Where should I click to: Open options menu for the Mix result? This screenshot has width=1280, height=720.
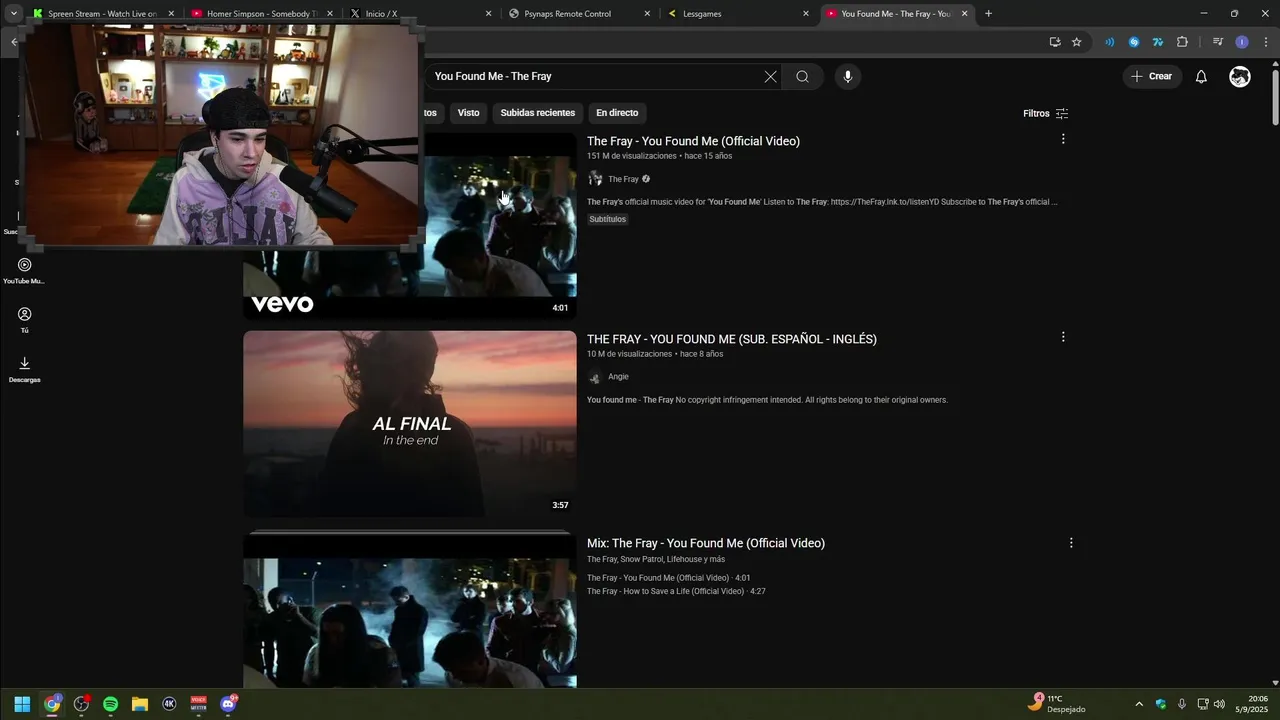(x=1071, y=543)
